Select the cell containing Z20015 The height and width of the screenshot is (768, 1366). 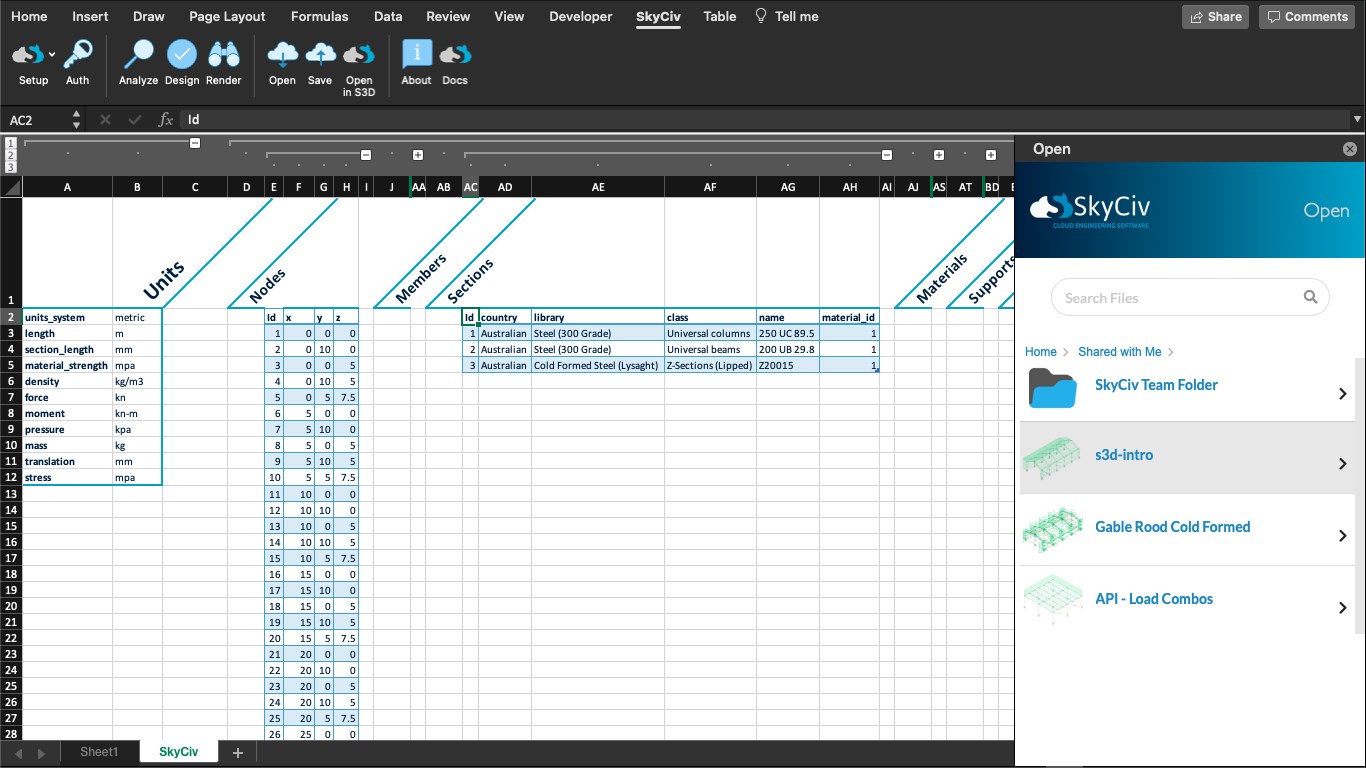tap(788, 365)
